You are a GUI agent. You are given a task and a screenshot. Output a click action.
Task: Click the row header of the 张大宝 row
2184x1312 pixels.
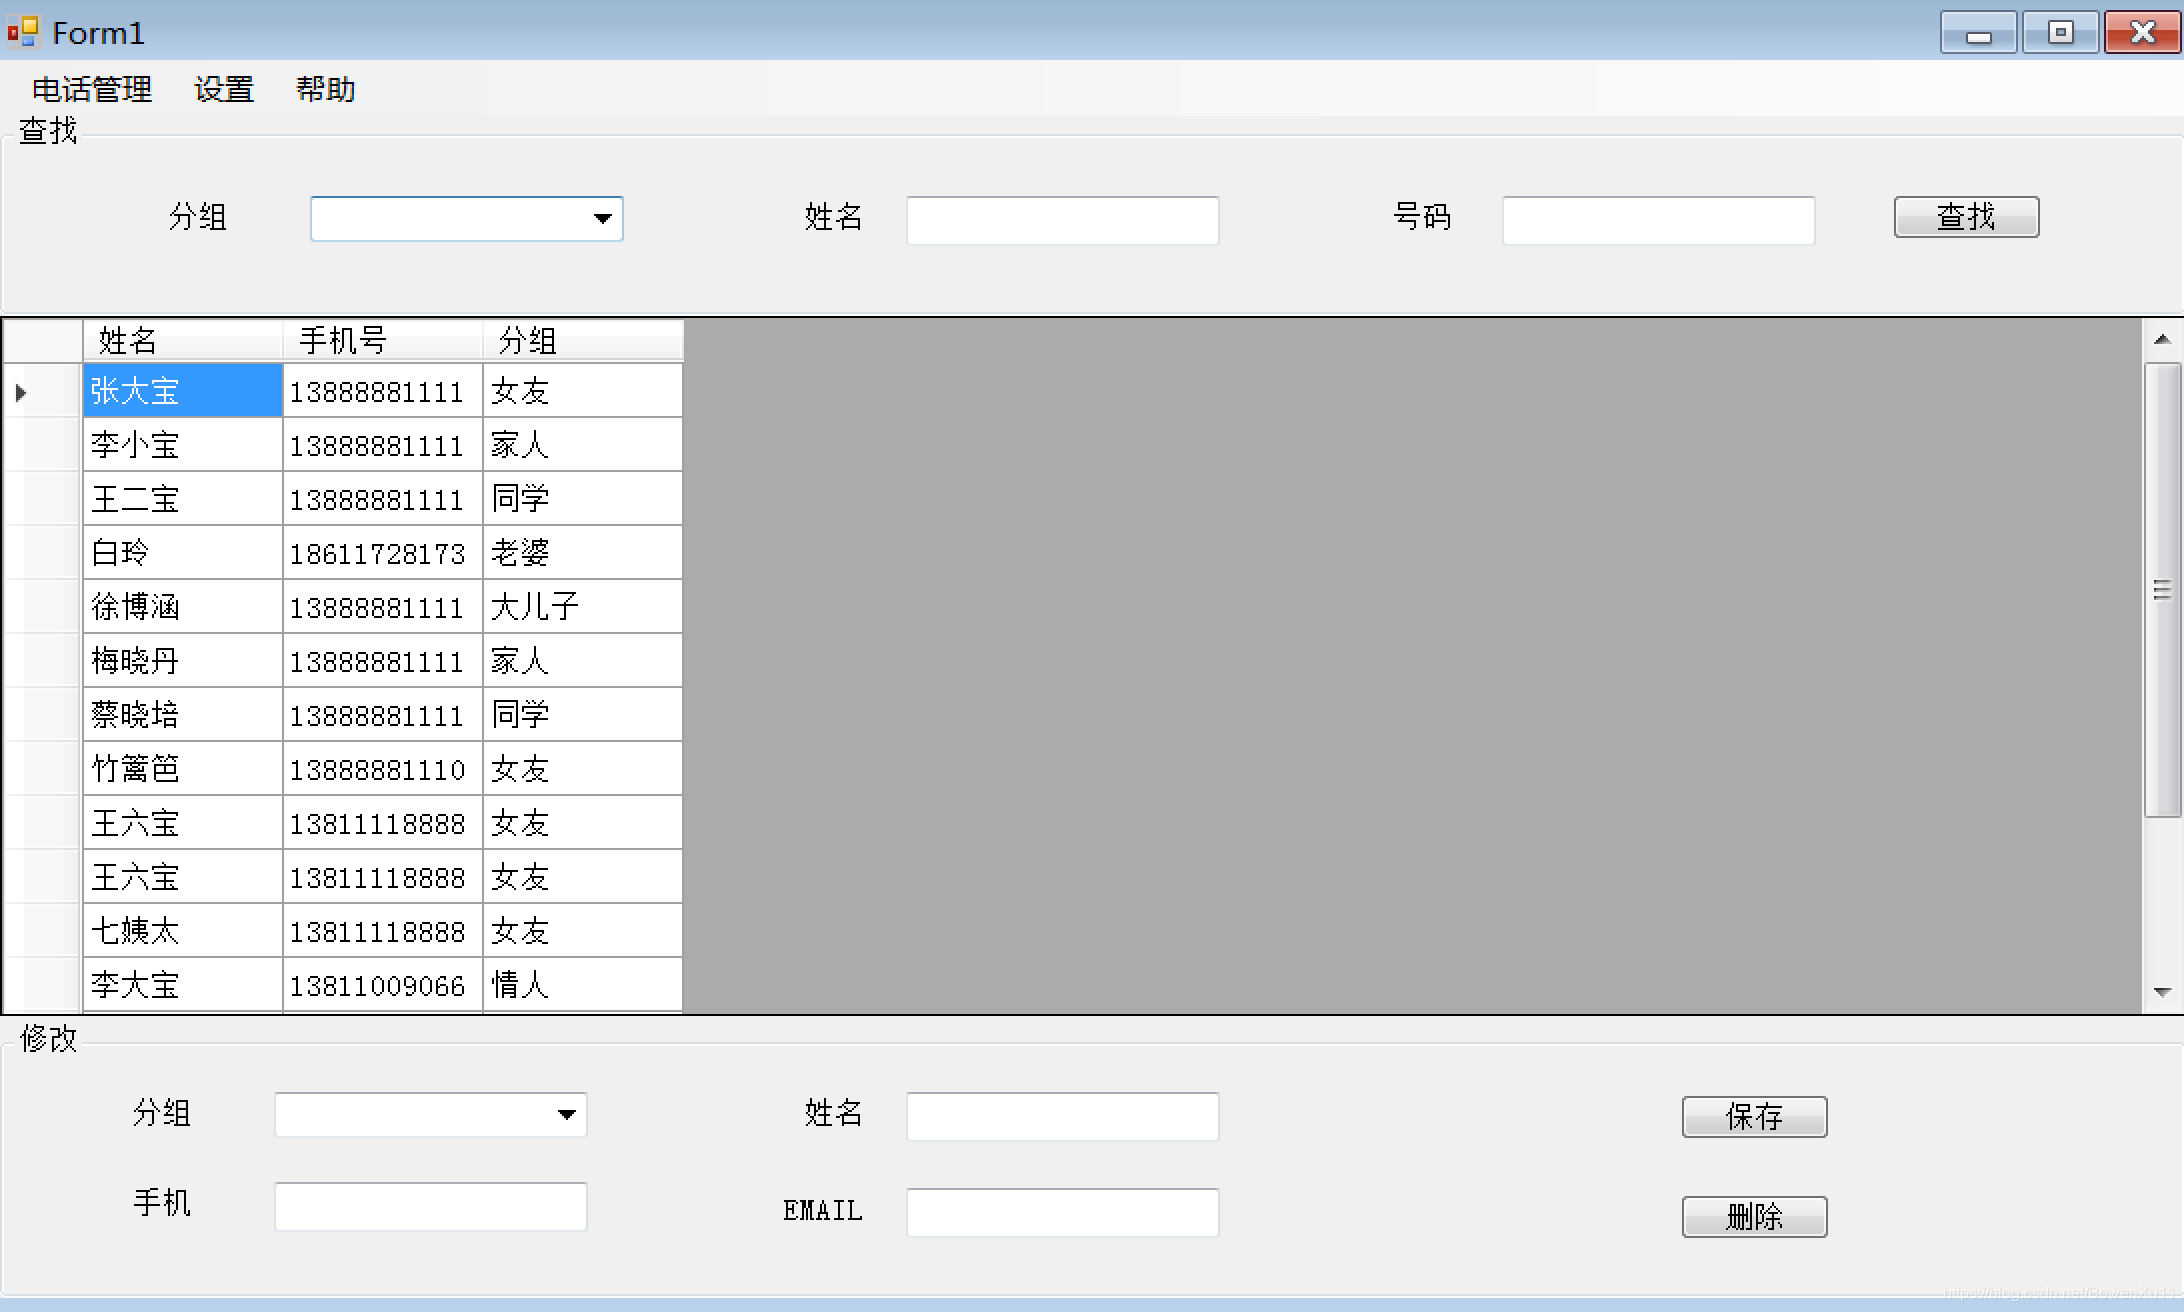[43, 391]
